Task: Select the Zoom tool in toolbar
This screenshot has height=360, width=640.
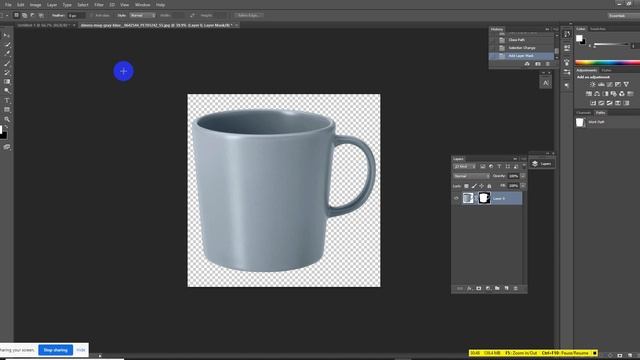Action: click(x=7, y=119)
